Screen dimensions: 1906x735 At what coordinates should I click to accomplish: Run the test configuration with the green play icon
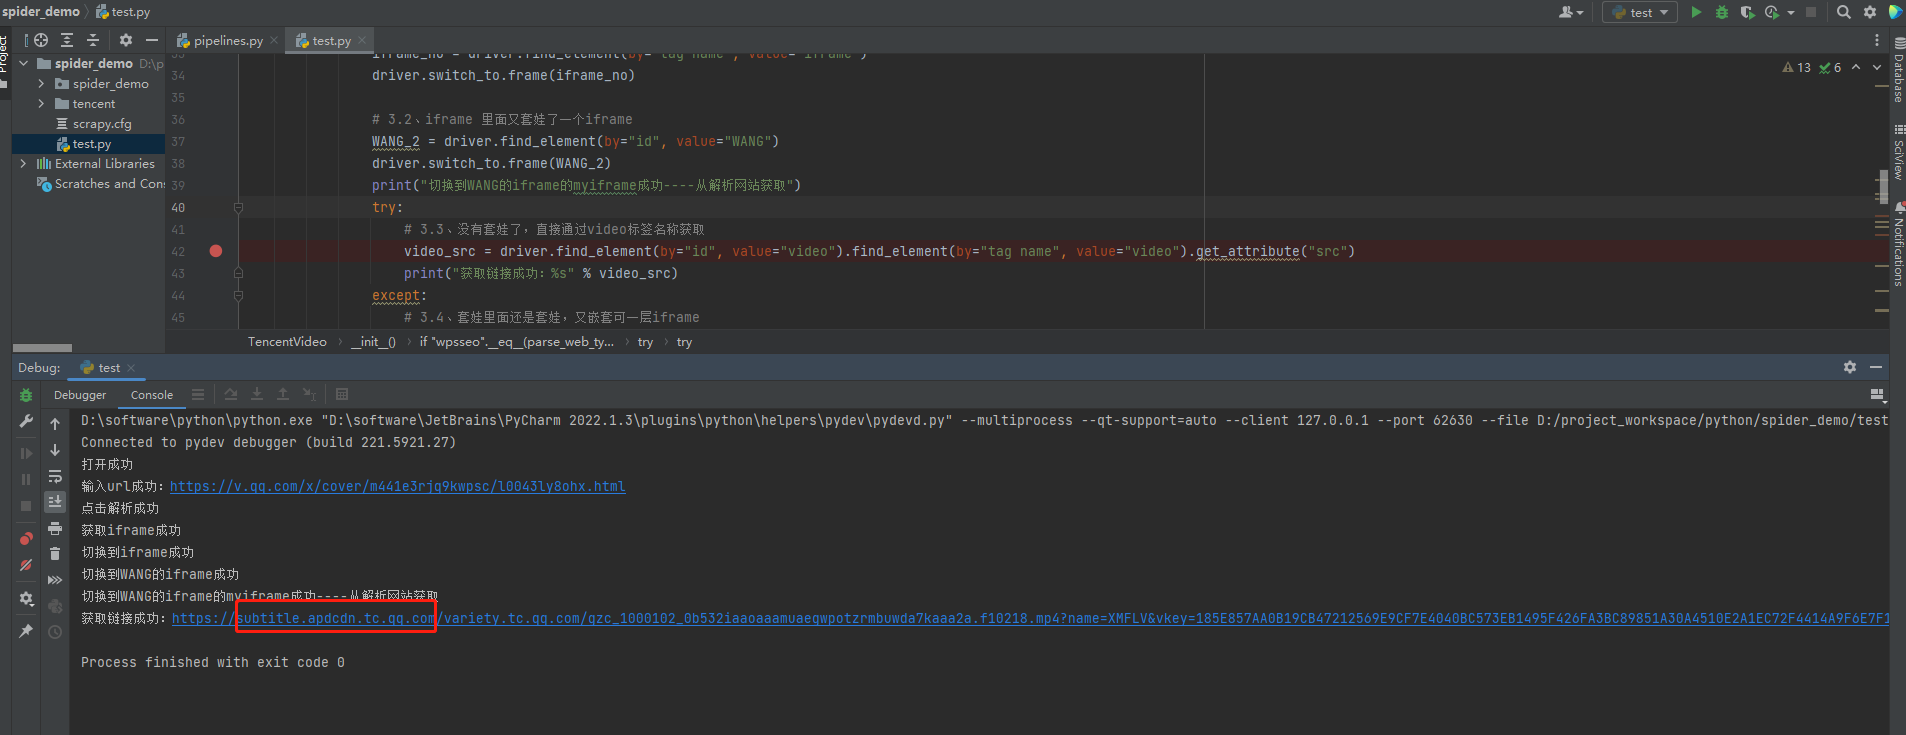tap(1696, 12)
